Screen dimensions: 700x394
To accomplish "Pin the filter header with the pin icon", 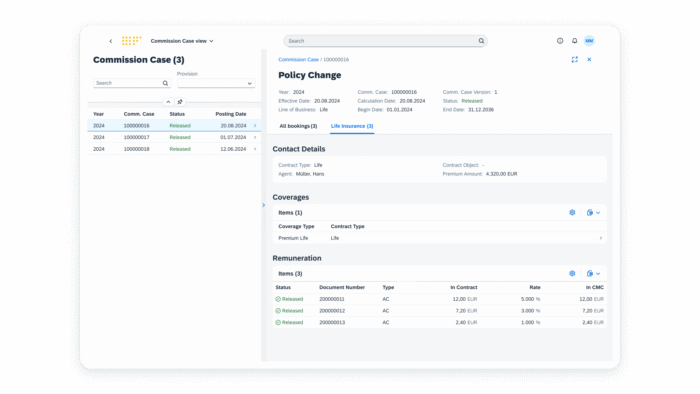I will tap(180, 102).
